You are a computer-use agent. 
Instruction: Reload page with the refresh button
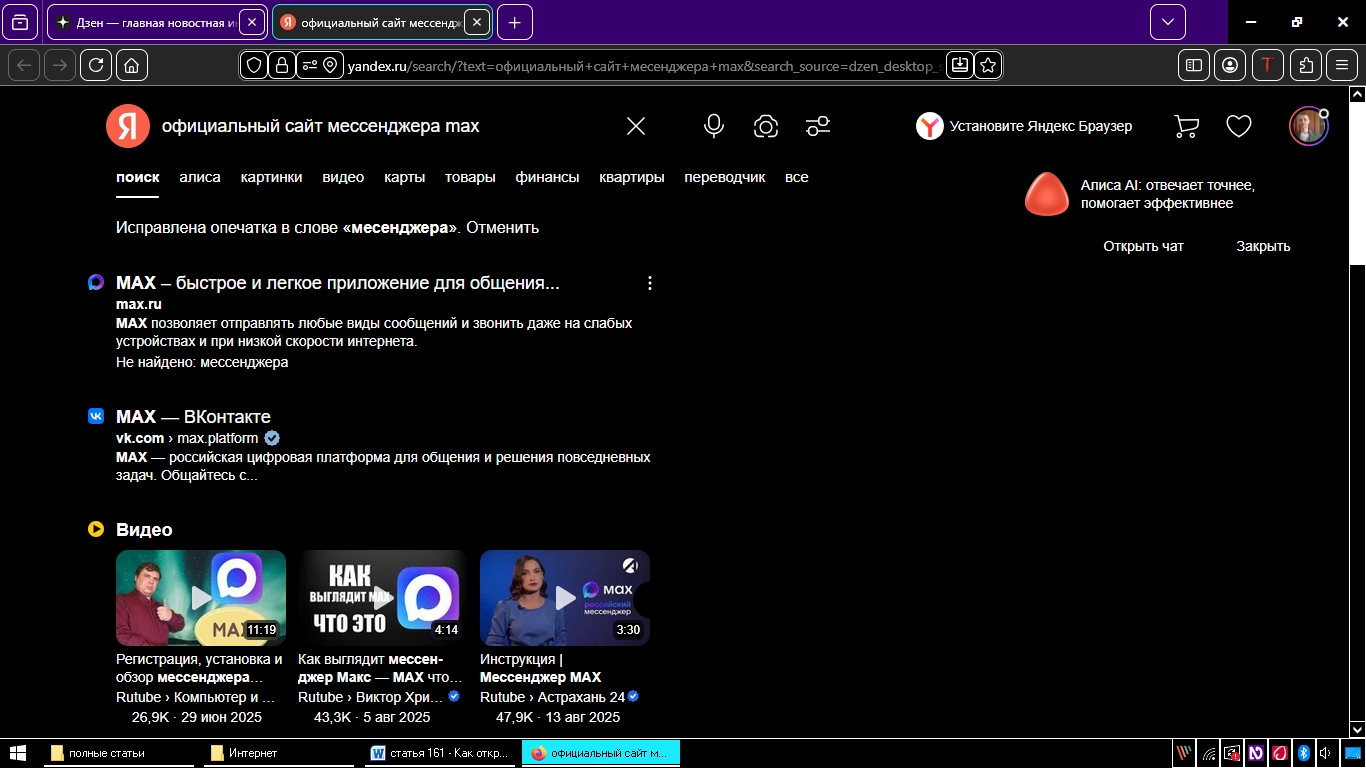(x=96, y=65)
